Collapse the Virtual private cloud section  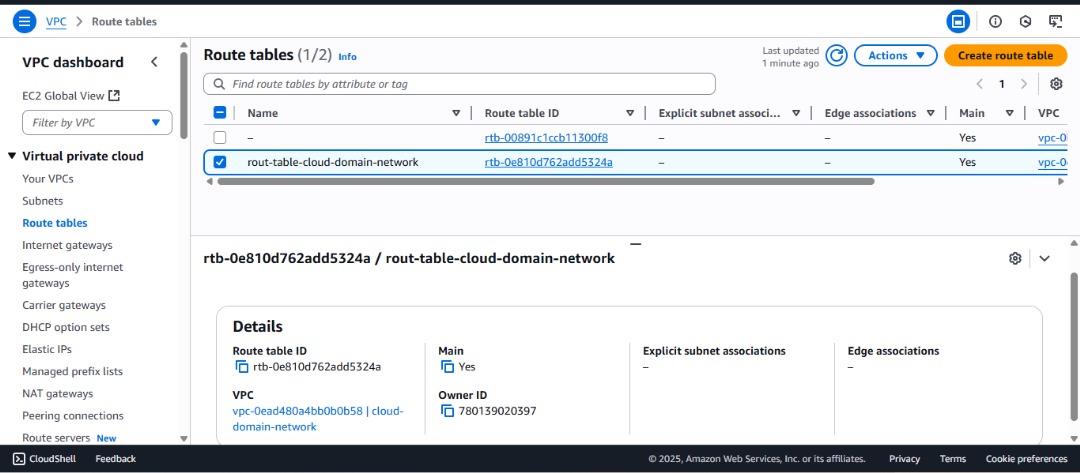[x=12, y=156]
